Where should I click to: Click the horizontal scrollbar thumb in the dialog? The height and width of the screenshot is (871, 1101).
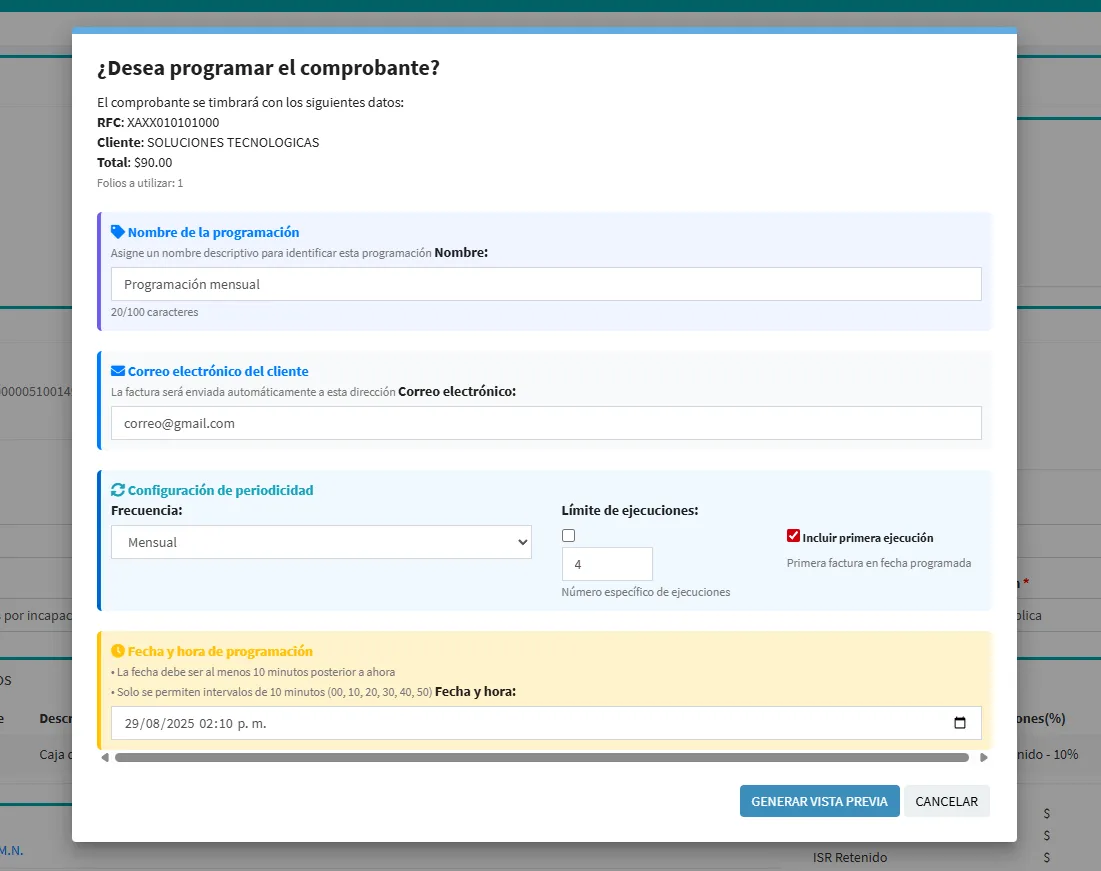click(542, 757)
